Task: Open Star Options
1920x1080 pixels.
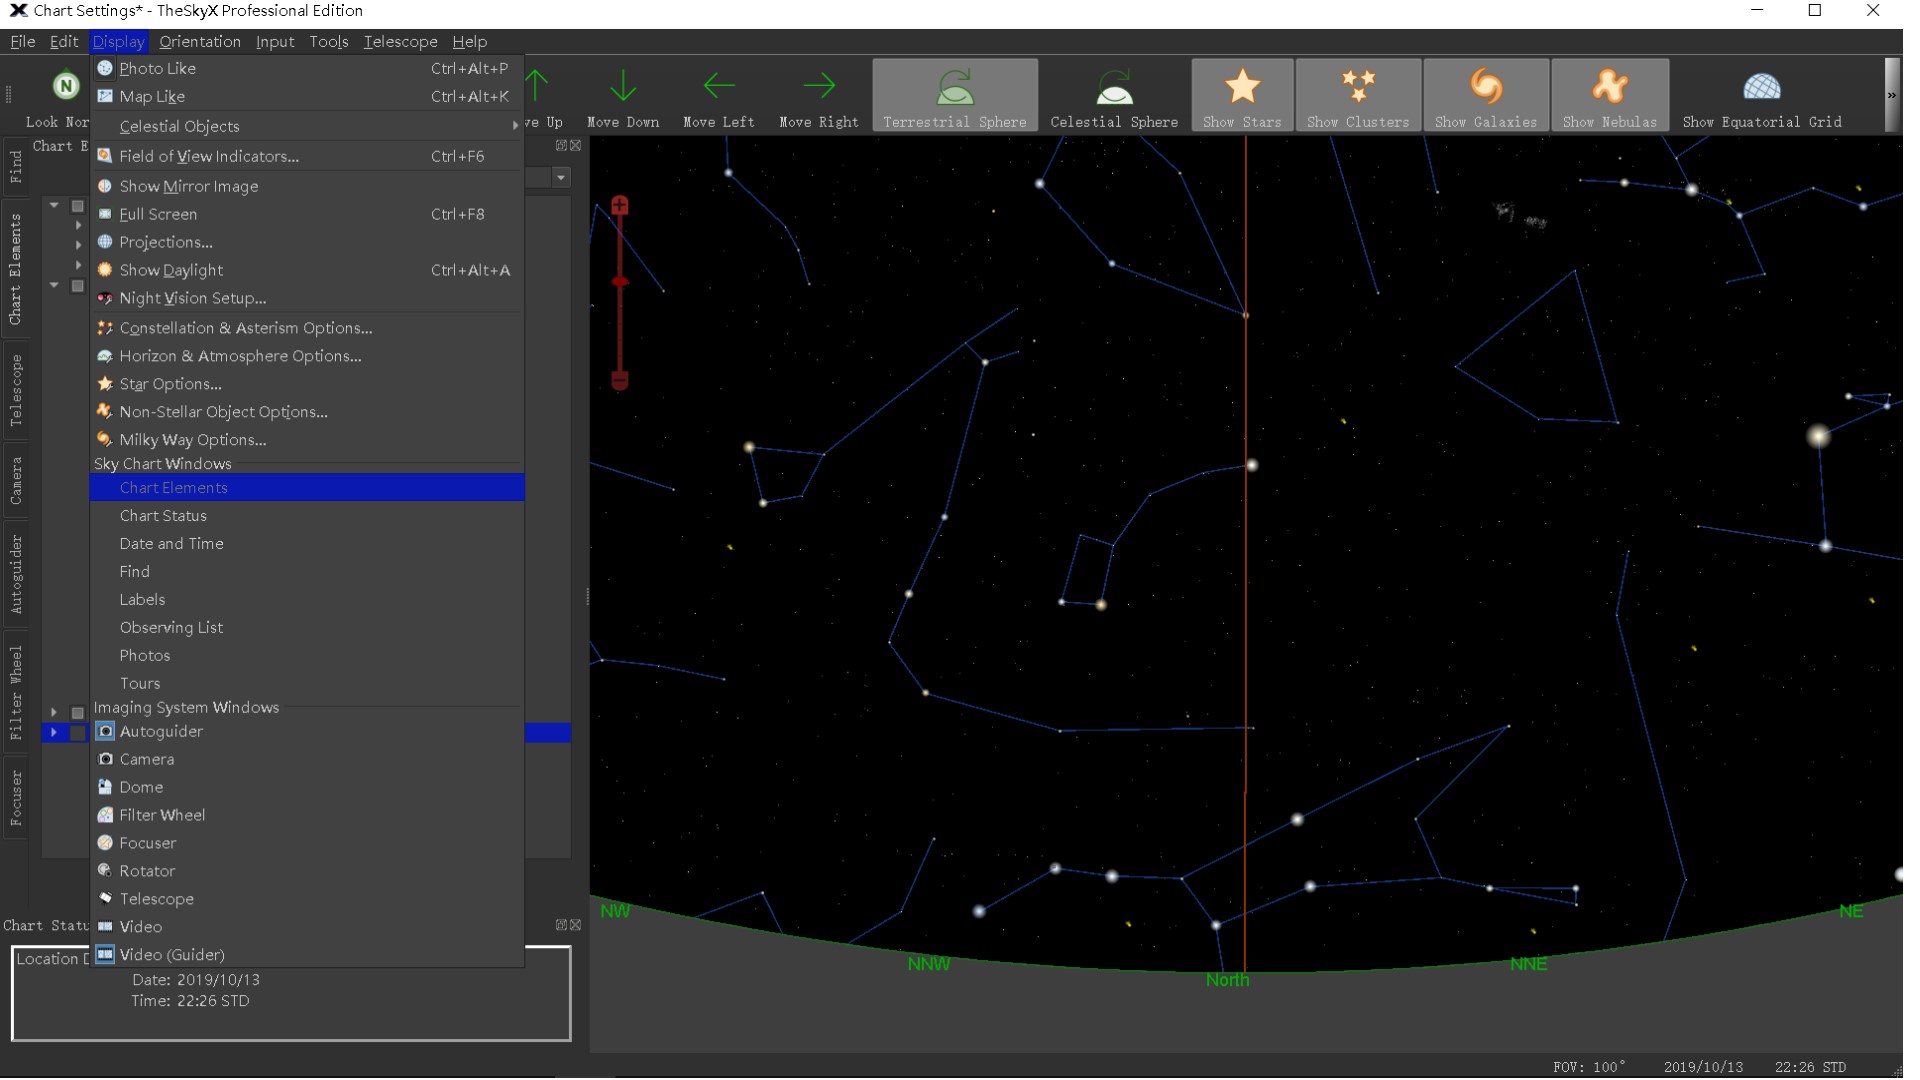Action: pyautogui.click(x=307, y=384)
